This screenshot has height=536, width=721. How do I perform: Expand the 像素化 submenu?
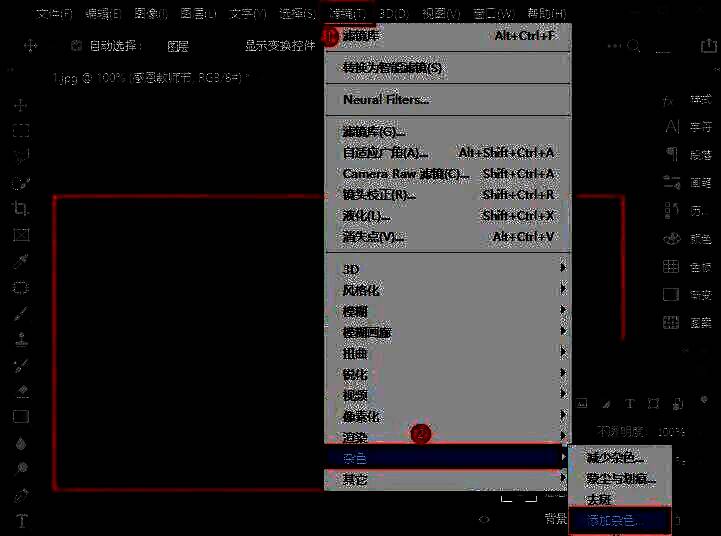coord(448,417)
